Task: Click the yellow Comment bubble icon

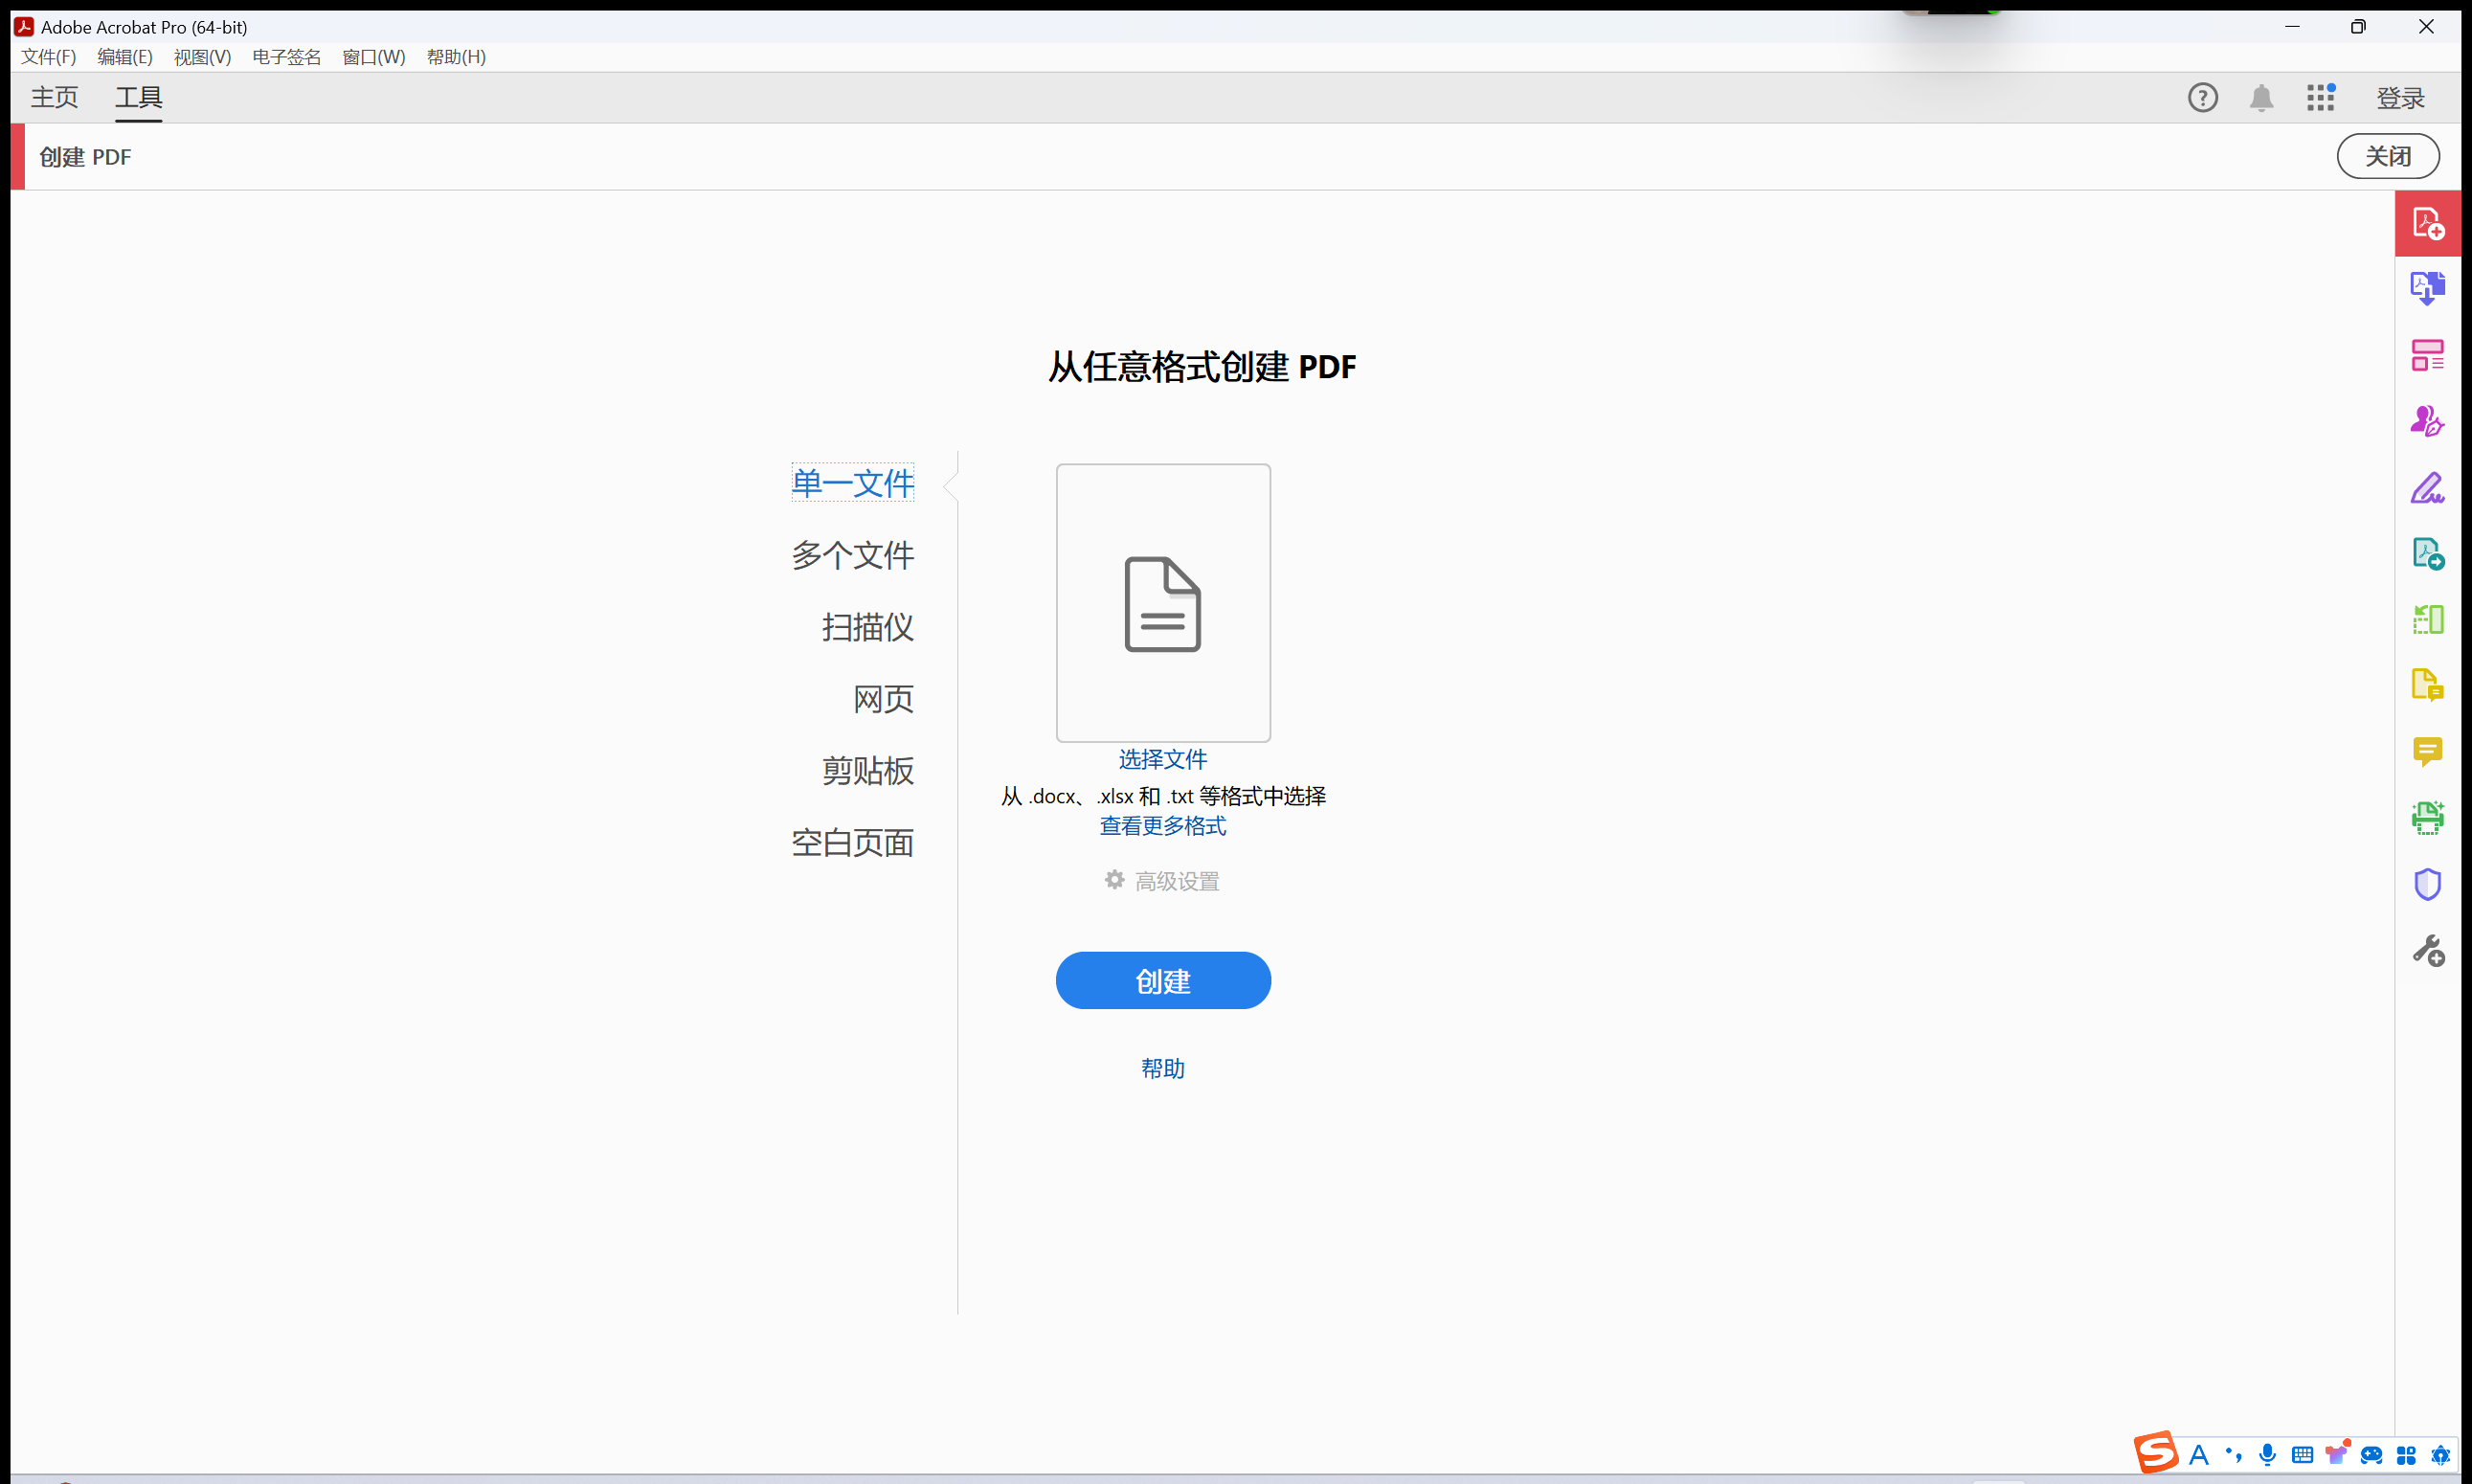Action: [2427, 751]
